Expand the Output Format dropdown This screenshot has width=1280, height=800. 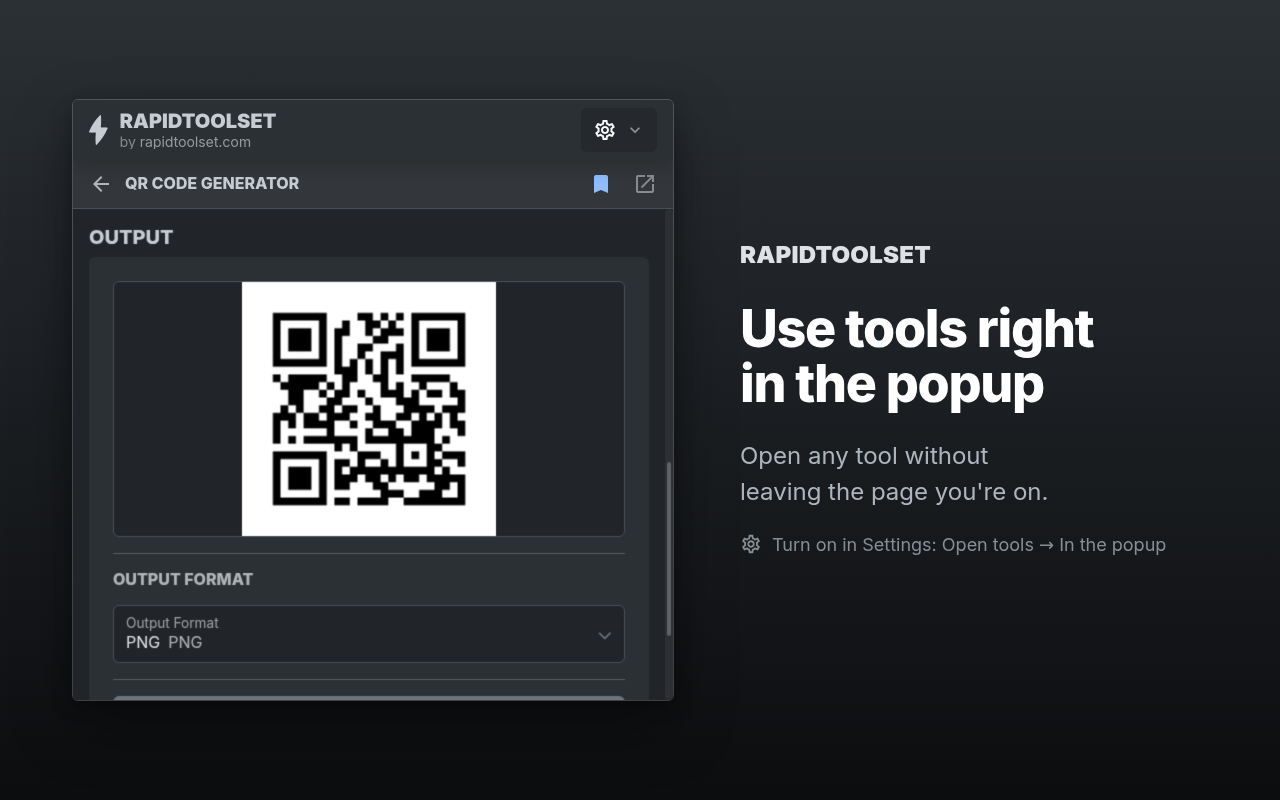pos(369,634)
